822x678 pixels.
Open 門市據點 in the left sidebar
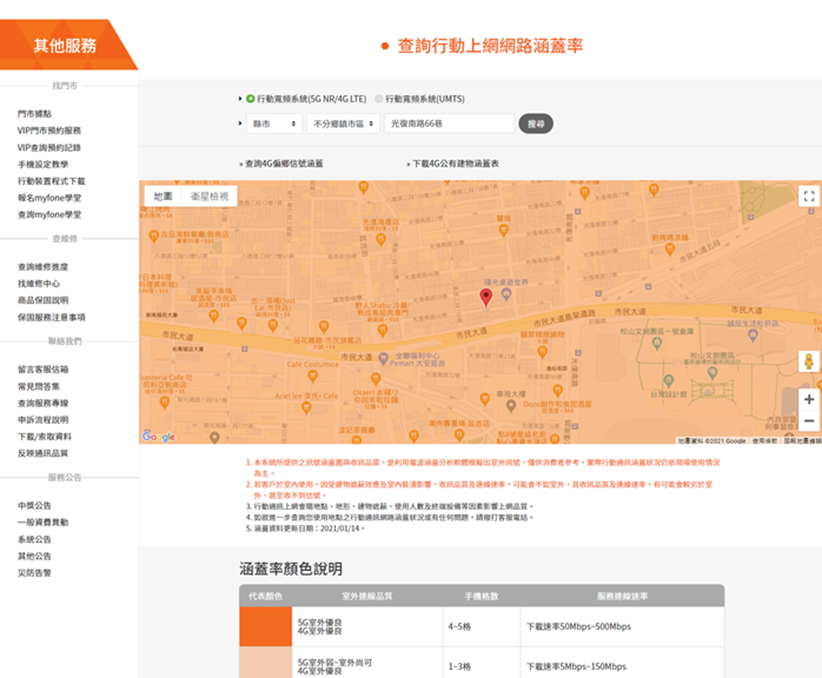(34, 114)
